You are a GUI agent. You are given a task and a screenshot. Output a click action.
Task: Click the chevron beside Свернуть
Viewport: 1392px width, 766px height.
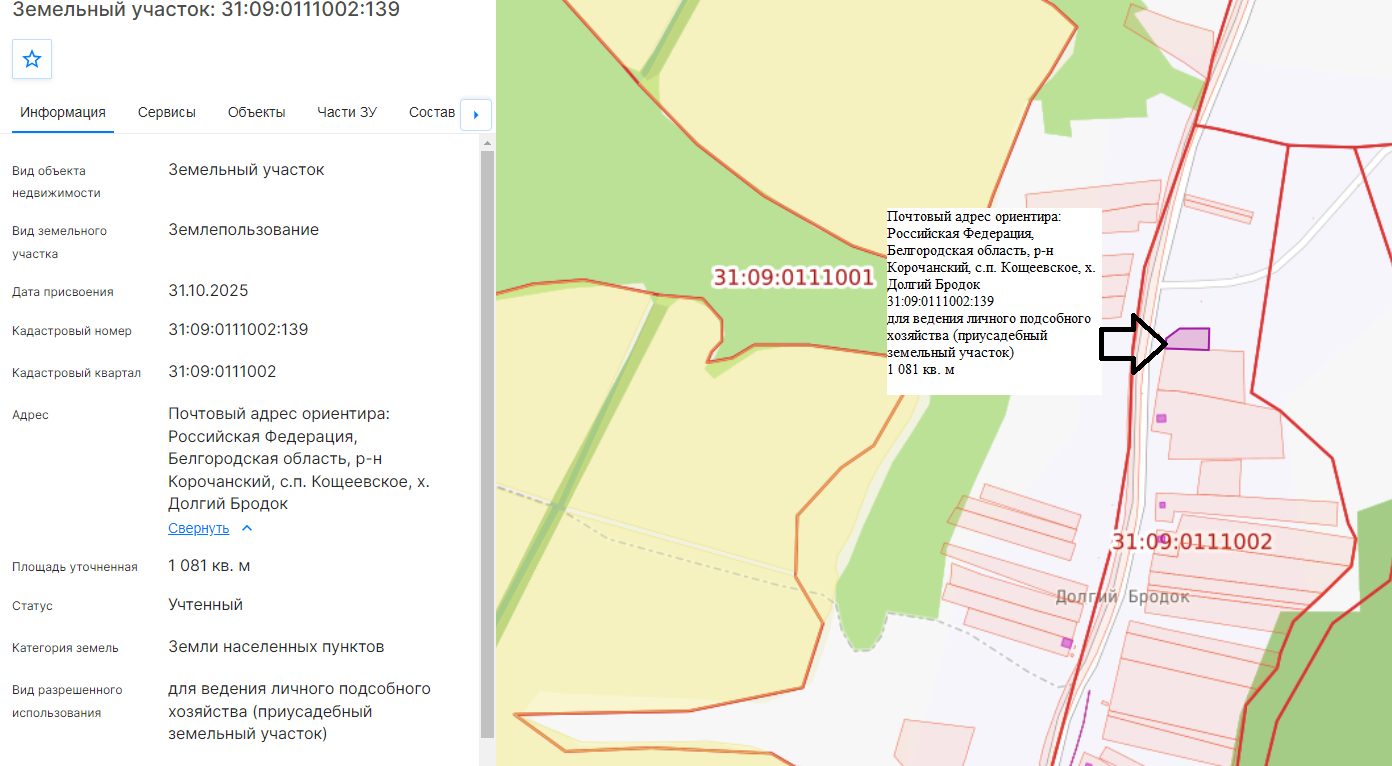point(248,528)
